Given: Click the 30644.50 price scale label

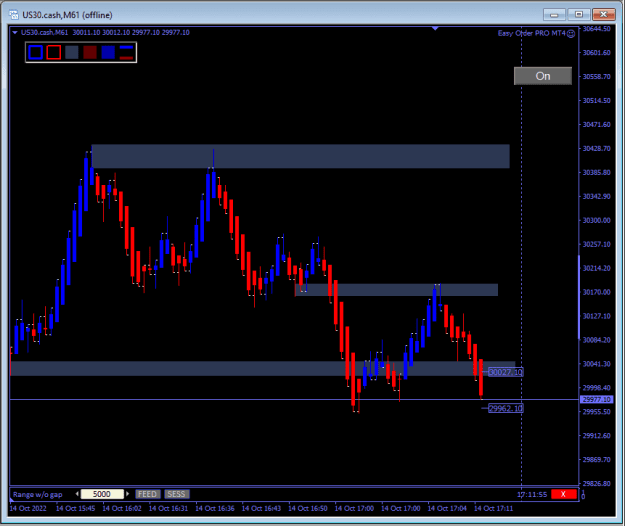Looking at the screenshot, I should [x=596, y=29].
